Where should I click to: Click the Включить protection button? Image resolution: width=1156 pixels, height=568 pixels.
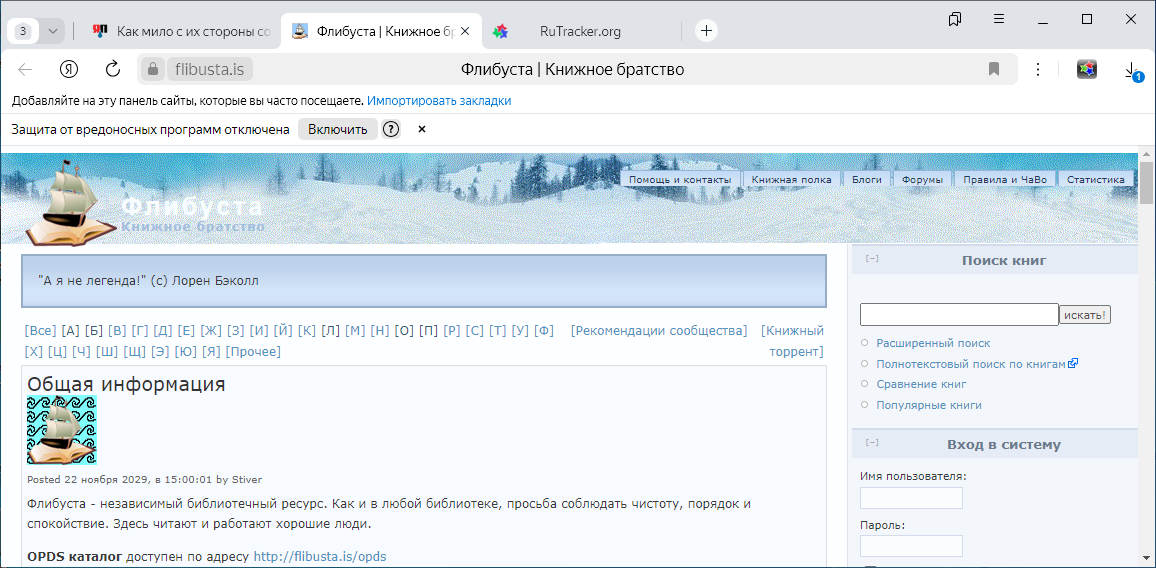pyautogui.click(x=338, y=130)
